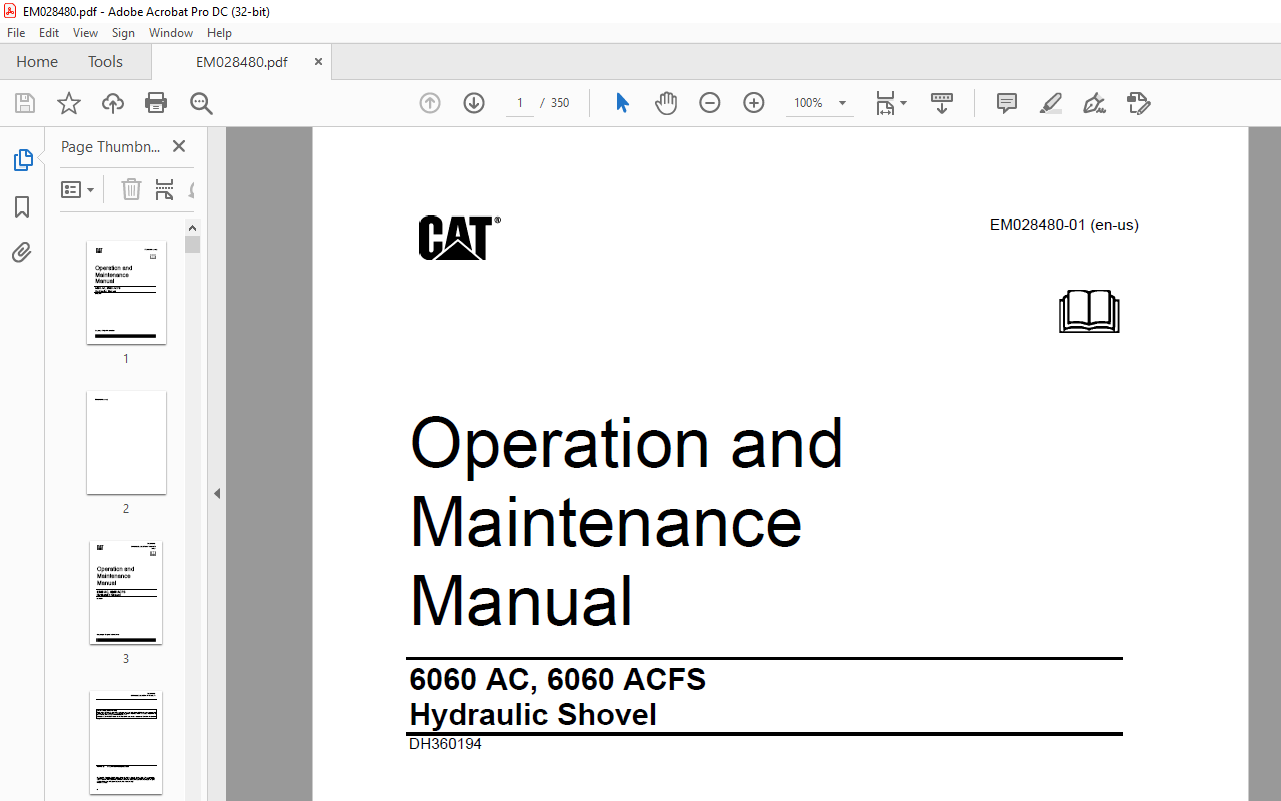This screenshot has width=1281, height=801.
Task: Go to previous page with up arrow
Action: click(430, 103)
